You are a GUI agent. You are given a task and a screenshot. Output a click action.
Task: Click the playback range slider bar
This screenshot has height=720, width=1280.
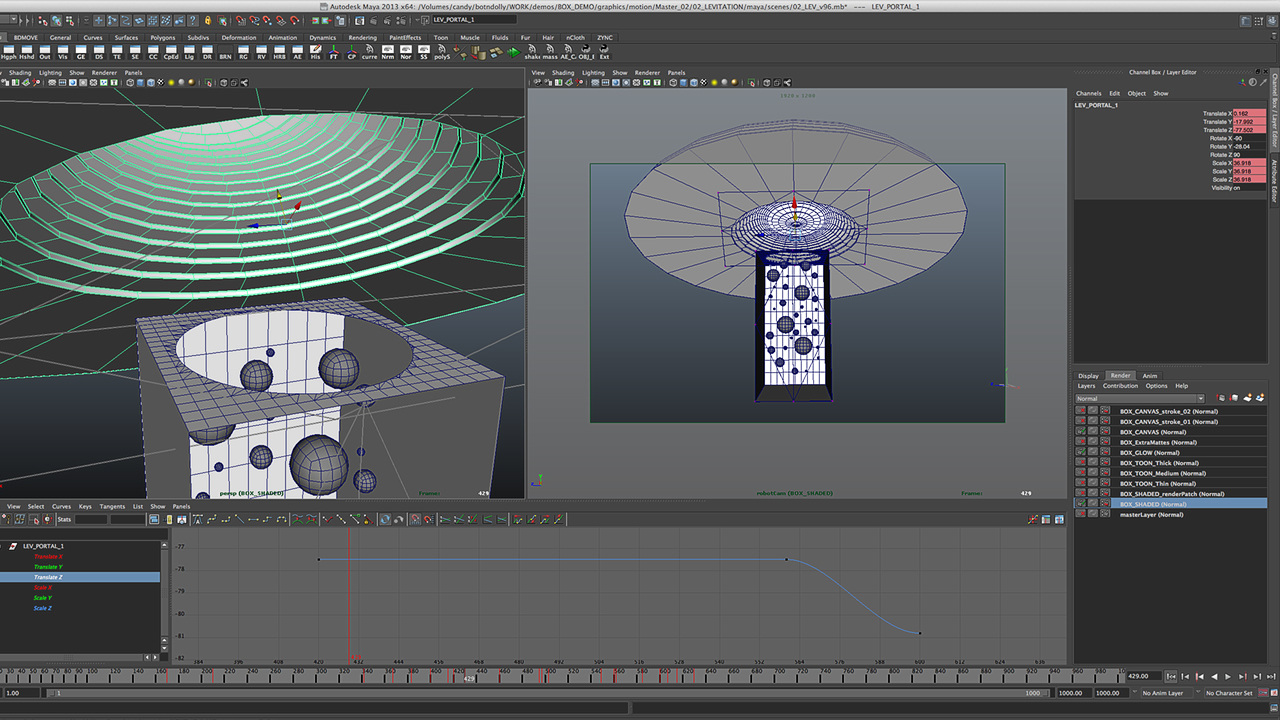coord(540,693)
